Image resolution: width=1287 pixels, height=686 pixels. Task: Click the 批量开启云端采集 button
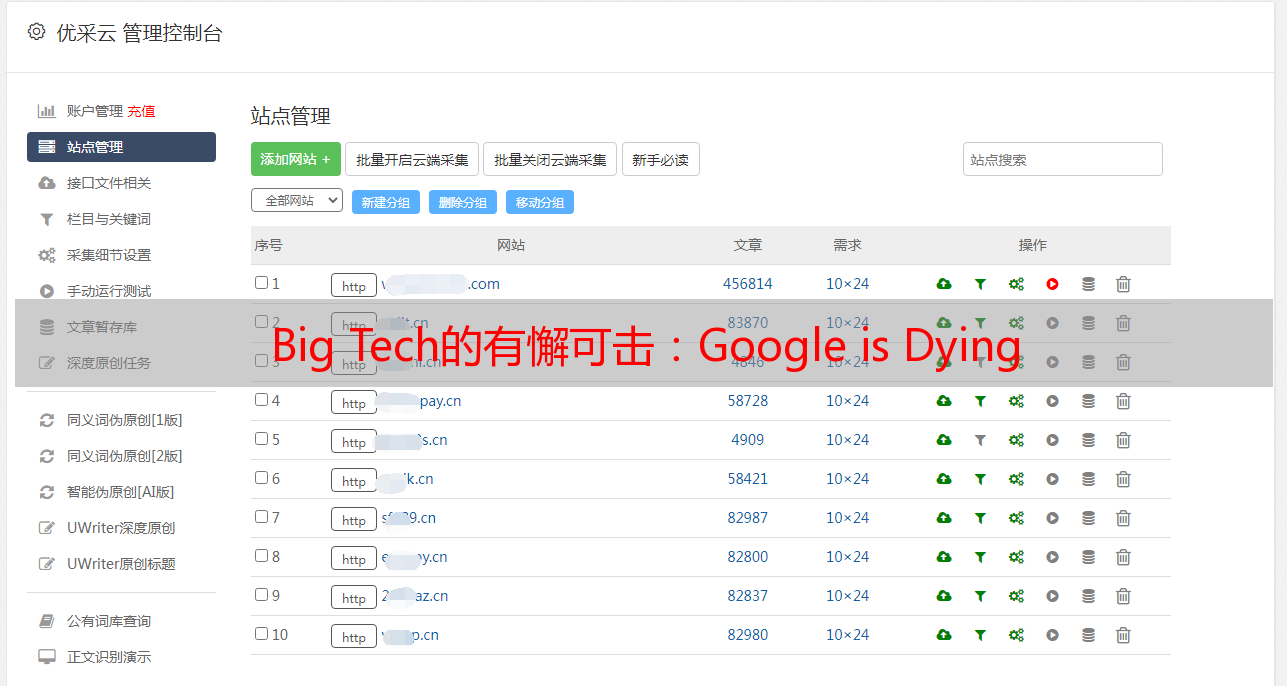(412, 159)
